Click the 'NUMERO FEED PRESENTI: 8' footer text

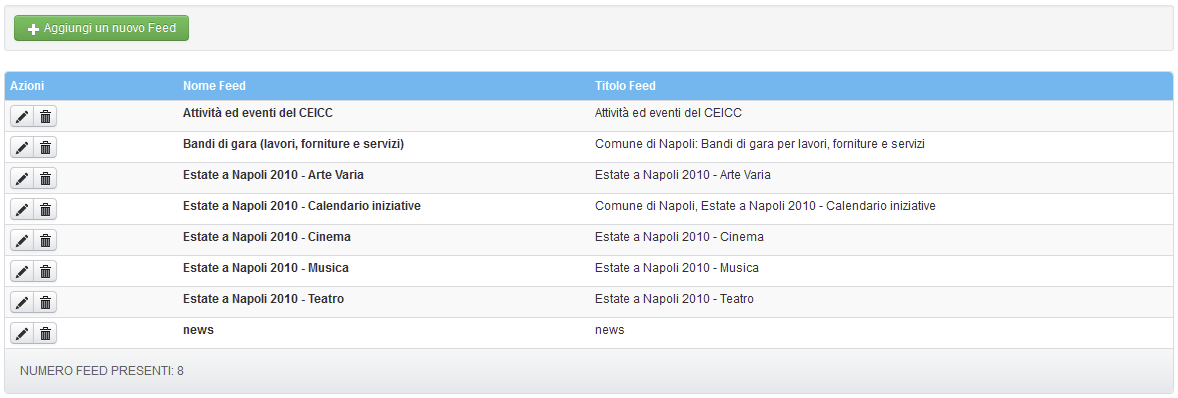click(102, 370)
